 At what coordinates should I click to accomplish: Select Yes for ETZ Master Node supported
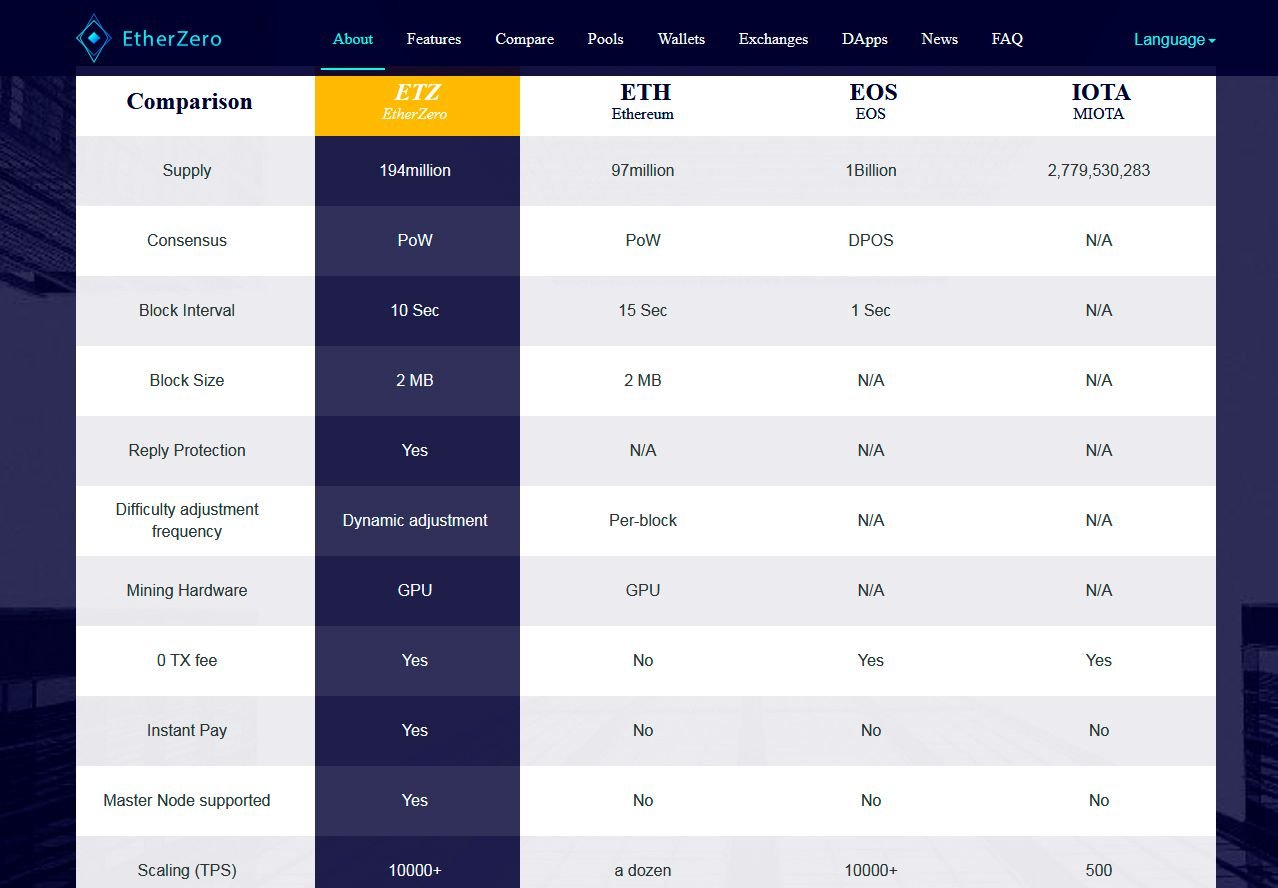pyautogui.click(x=415, y=801)
